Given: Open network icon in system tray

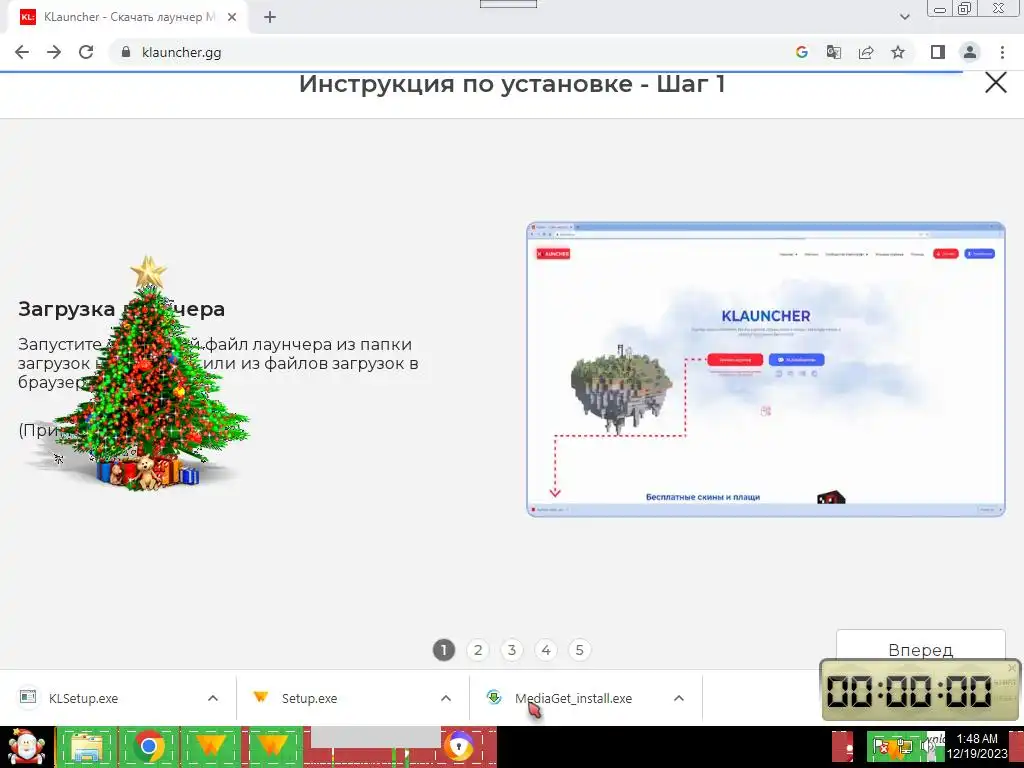Looking at the screenshot, I should tap(904, 746).
